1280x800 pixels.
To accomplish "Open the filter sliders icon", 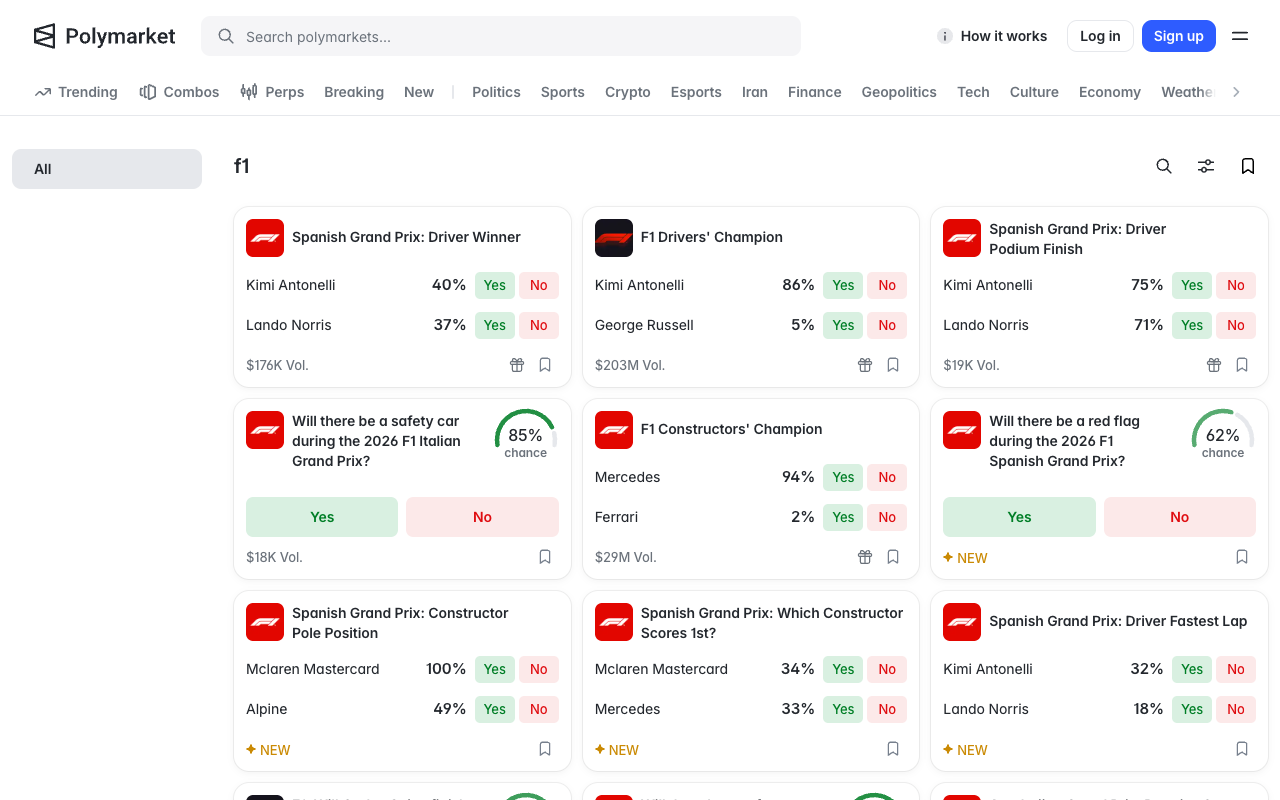I will [x=1206, y=166].
